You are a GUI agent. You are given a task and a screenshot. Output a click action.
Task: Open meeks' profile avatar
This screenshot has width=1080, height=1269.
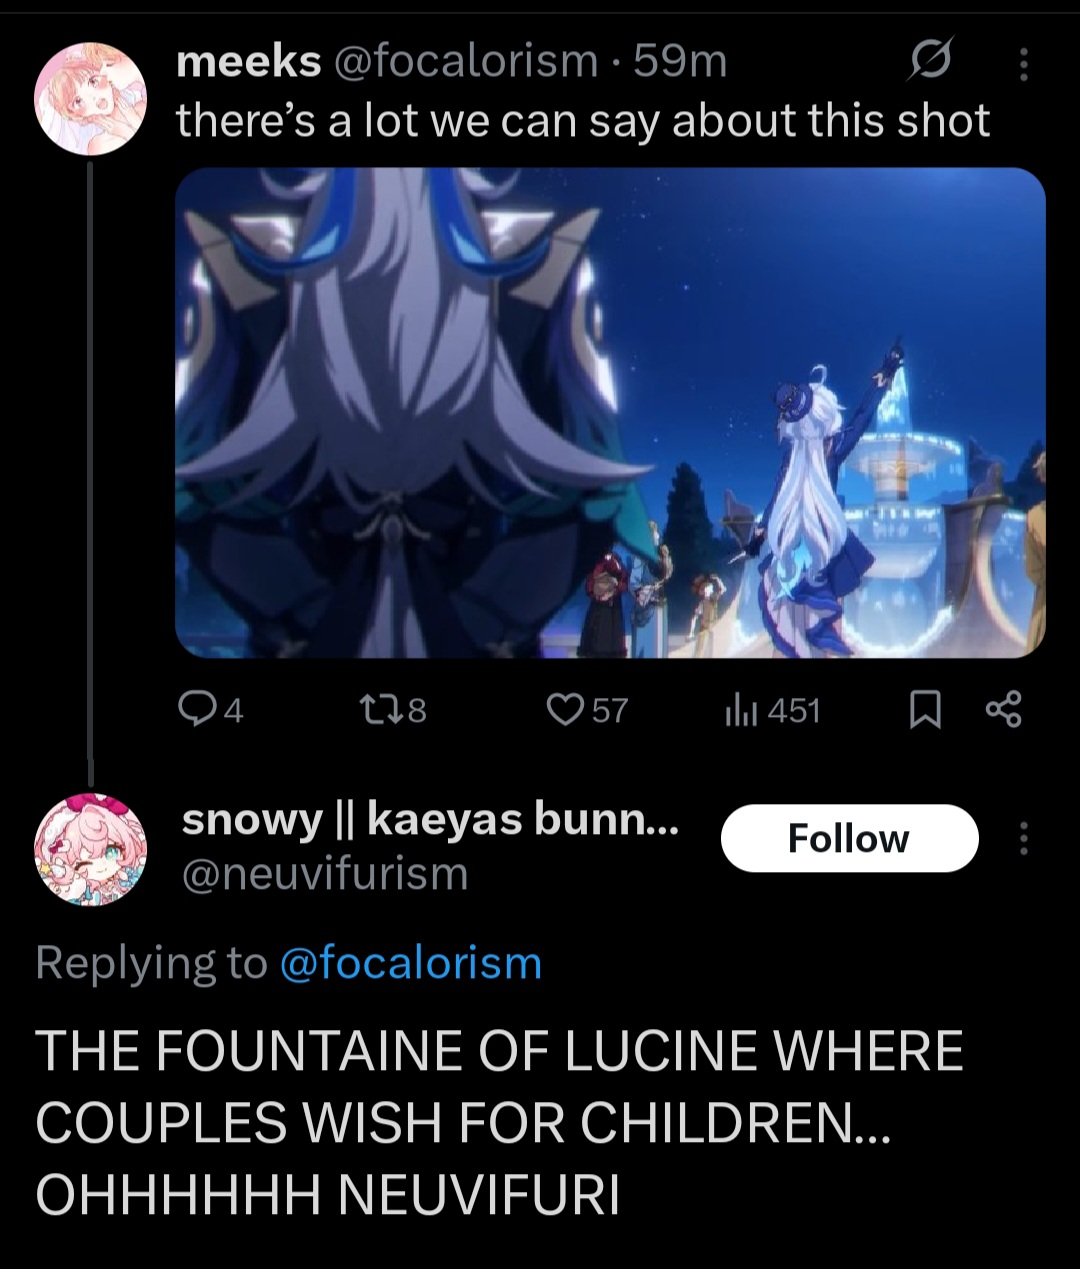tap(91, 98)
